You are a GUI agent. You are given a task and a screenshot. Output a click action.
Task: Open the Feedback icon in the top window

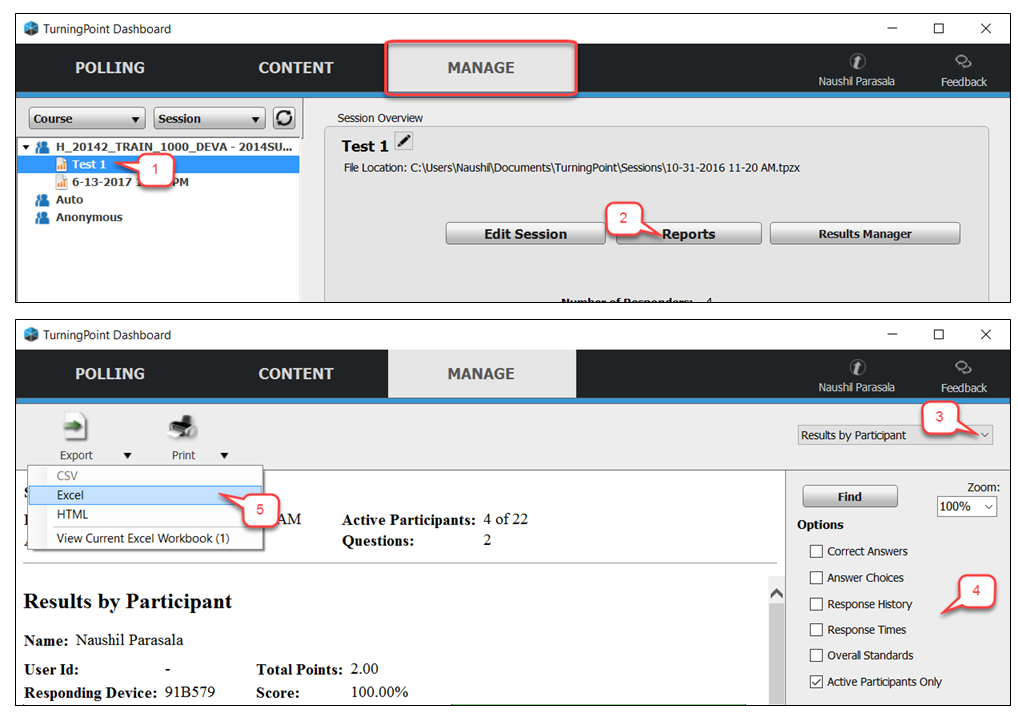[963, 62]
